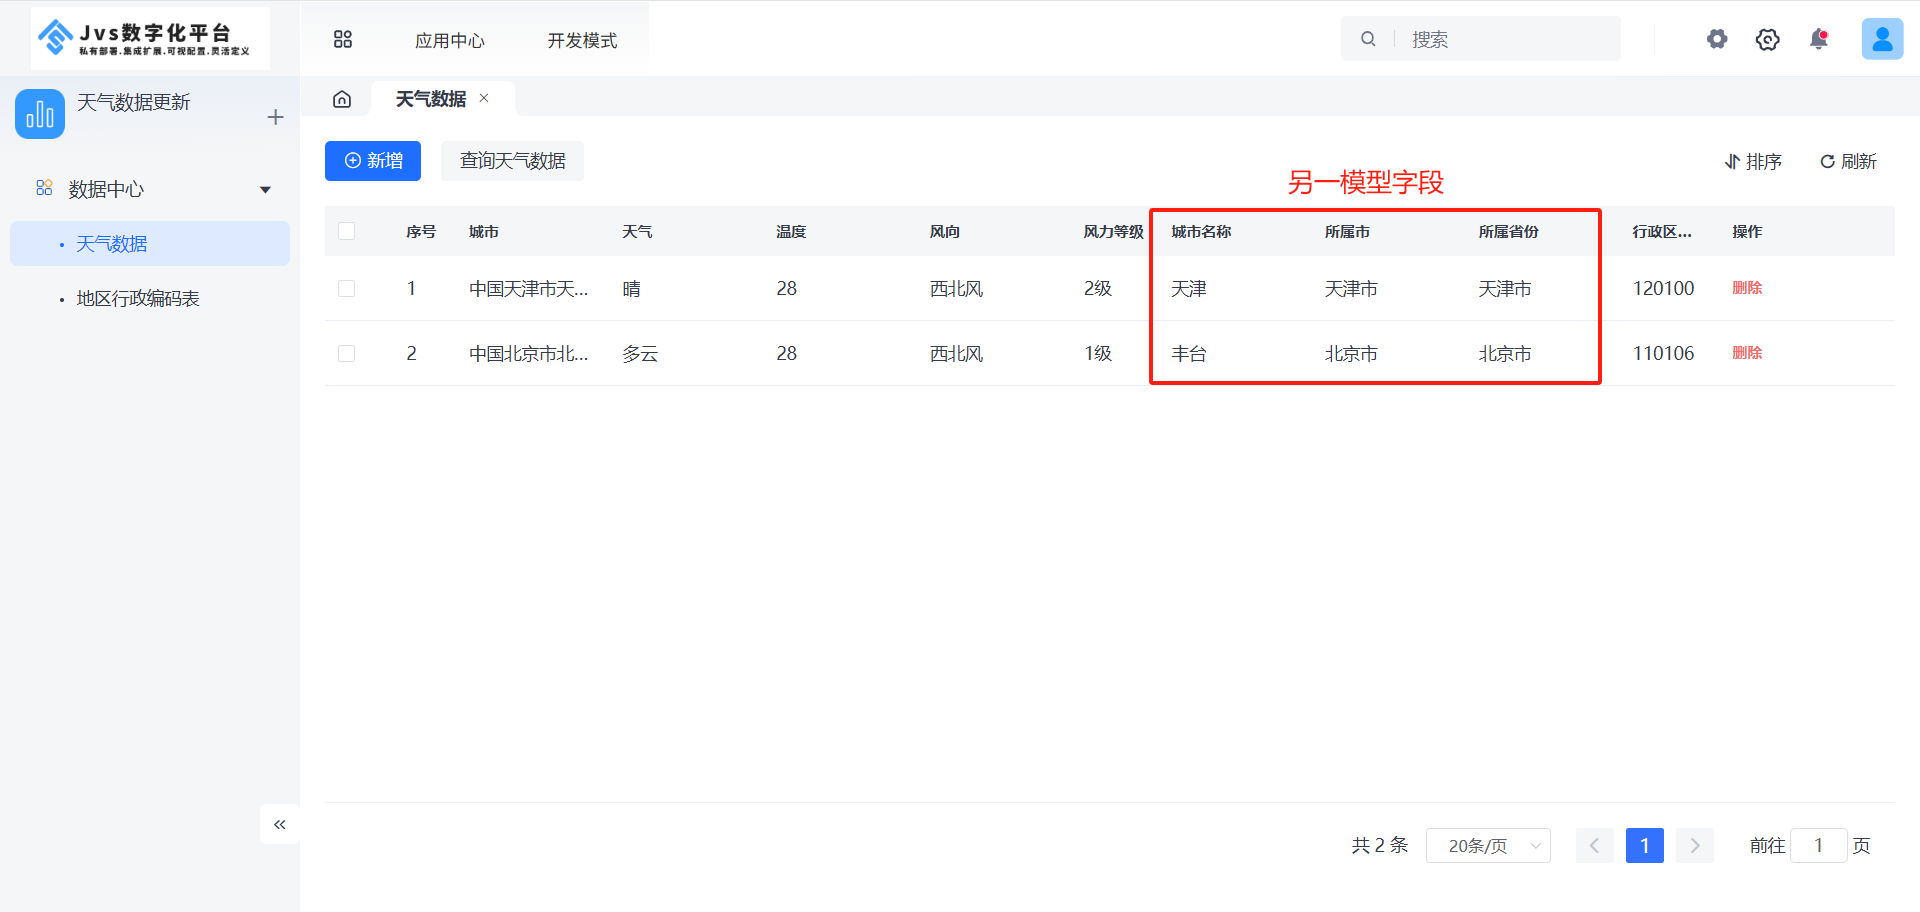The height and width of the screenshot is (912, 1920).
Task: Go to the home tab icon
Action: tap(342, 99)
